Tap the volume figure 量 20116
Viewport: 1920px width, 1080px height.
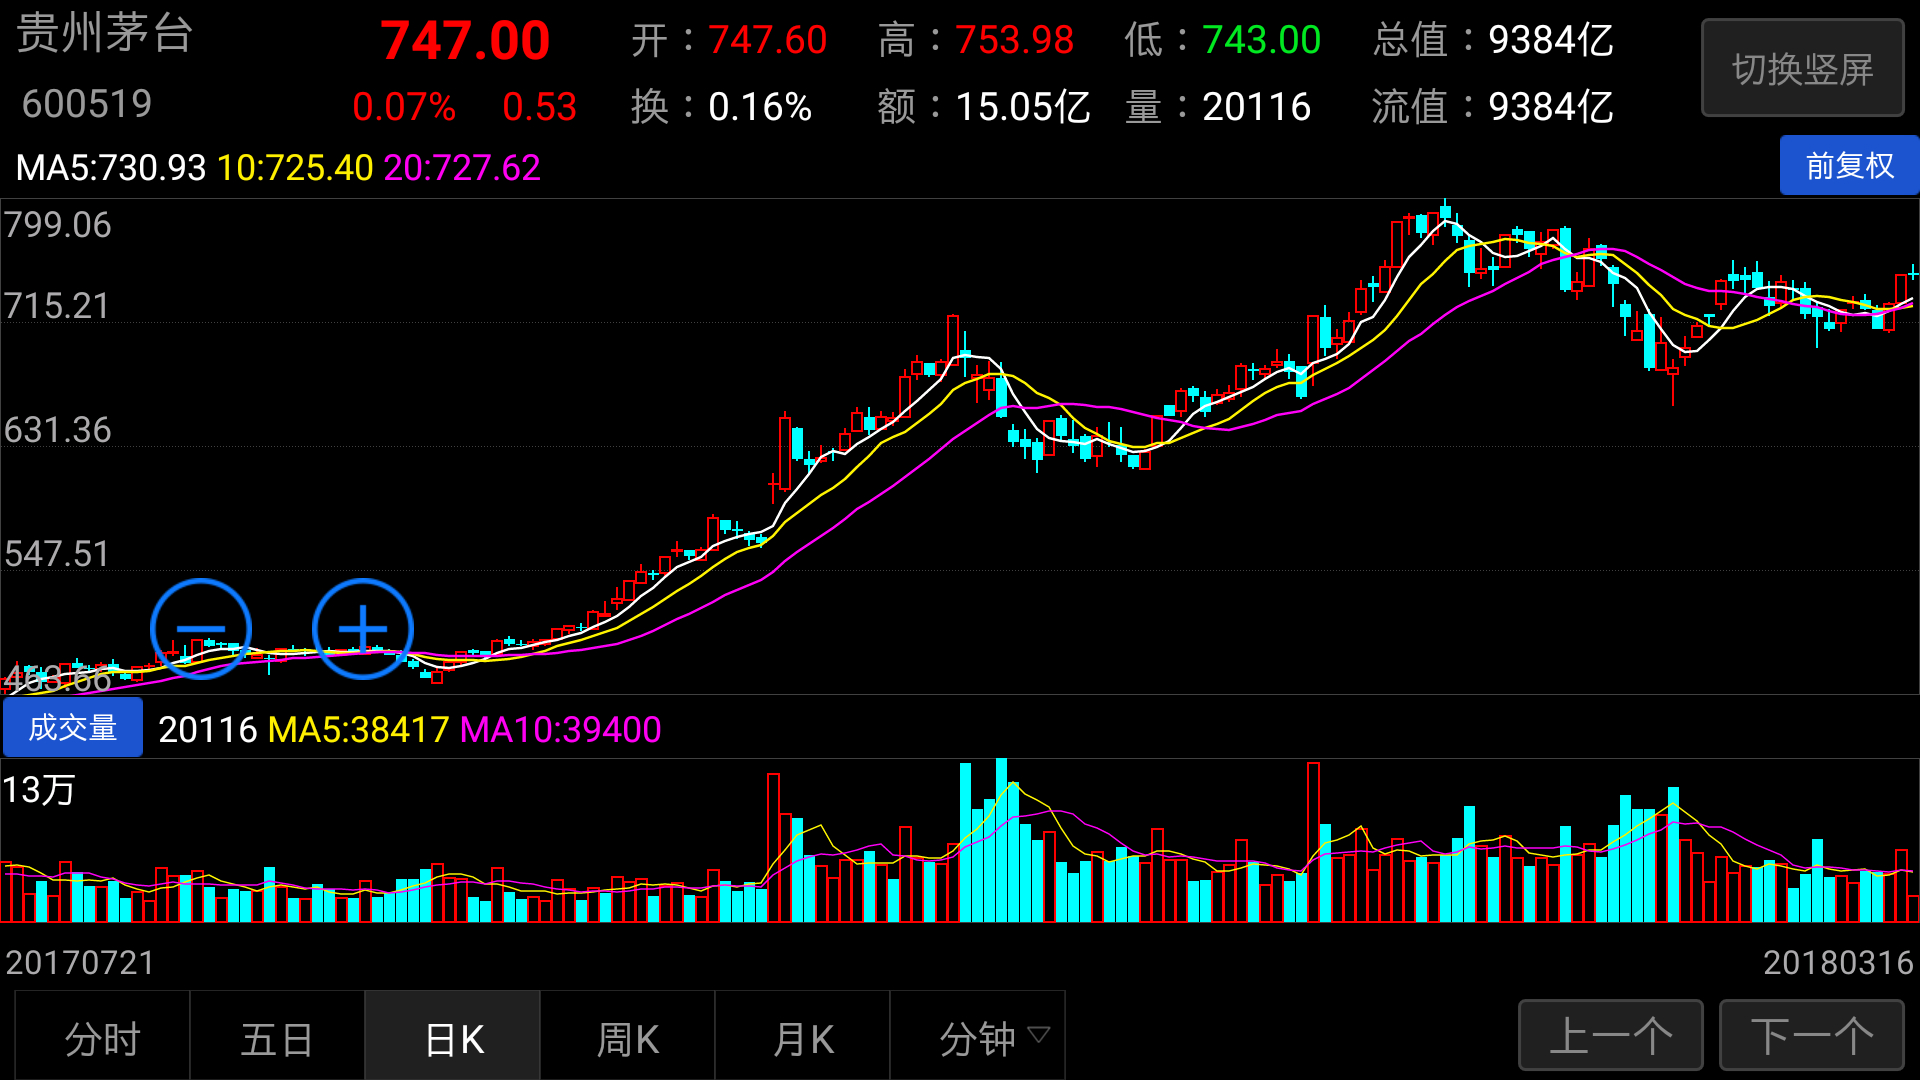pos(1218,107)
